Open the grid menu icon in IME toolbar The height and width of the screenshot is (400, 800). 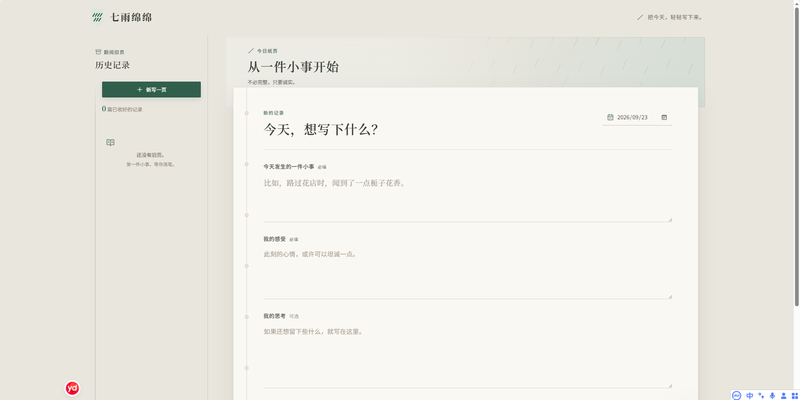pyautogui.click(x=794, y=395)
